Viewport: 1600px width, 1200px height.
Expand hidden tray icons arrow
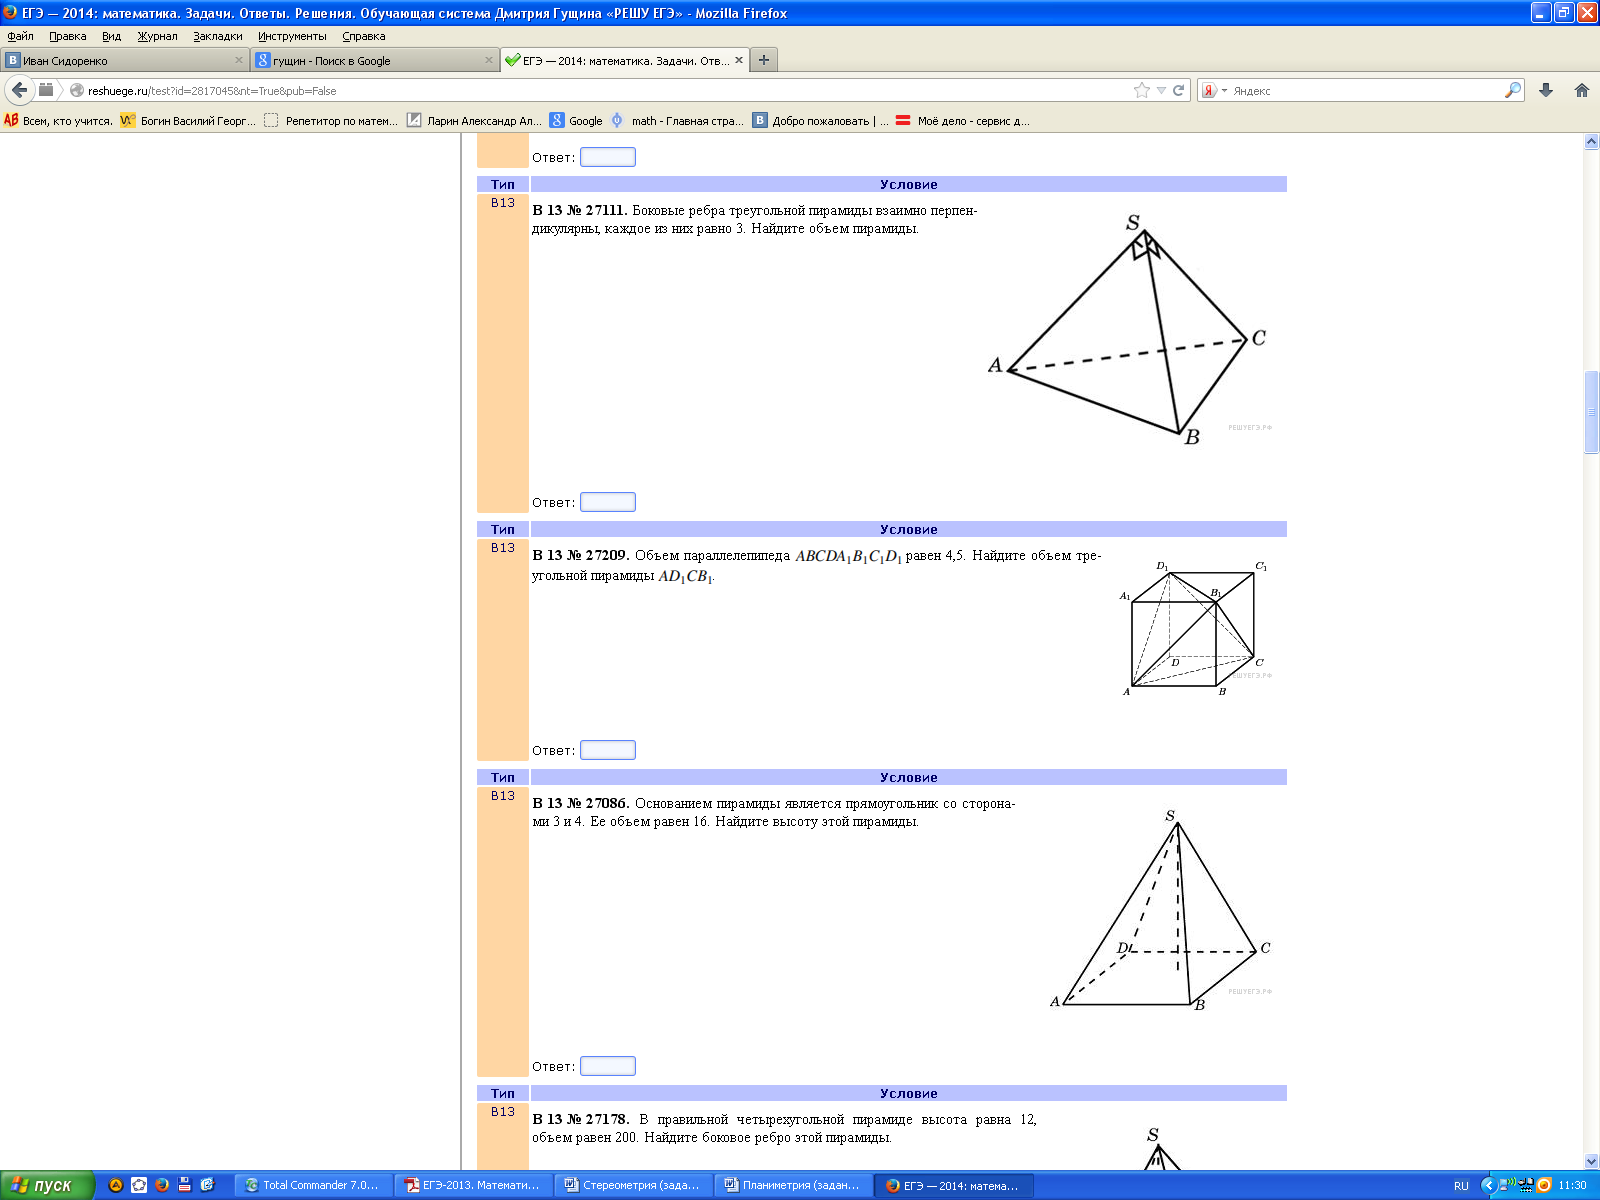tap(1488, 1185)
